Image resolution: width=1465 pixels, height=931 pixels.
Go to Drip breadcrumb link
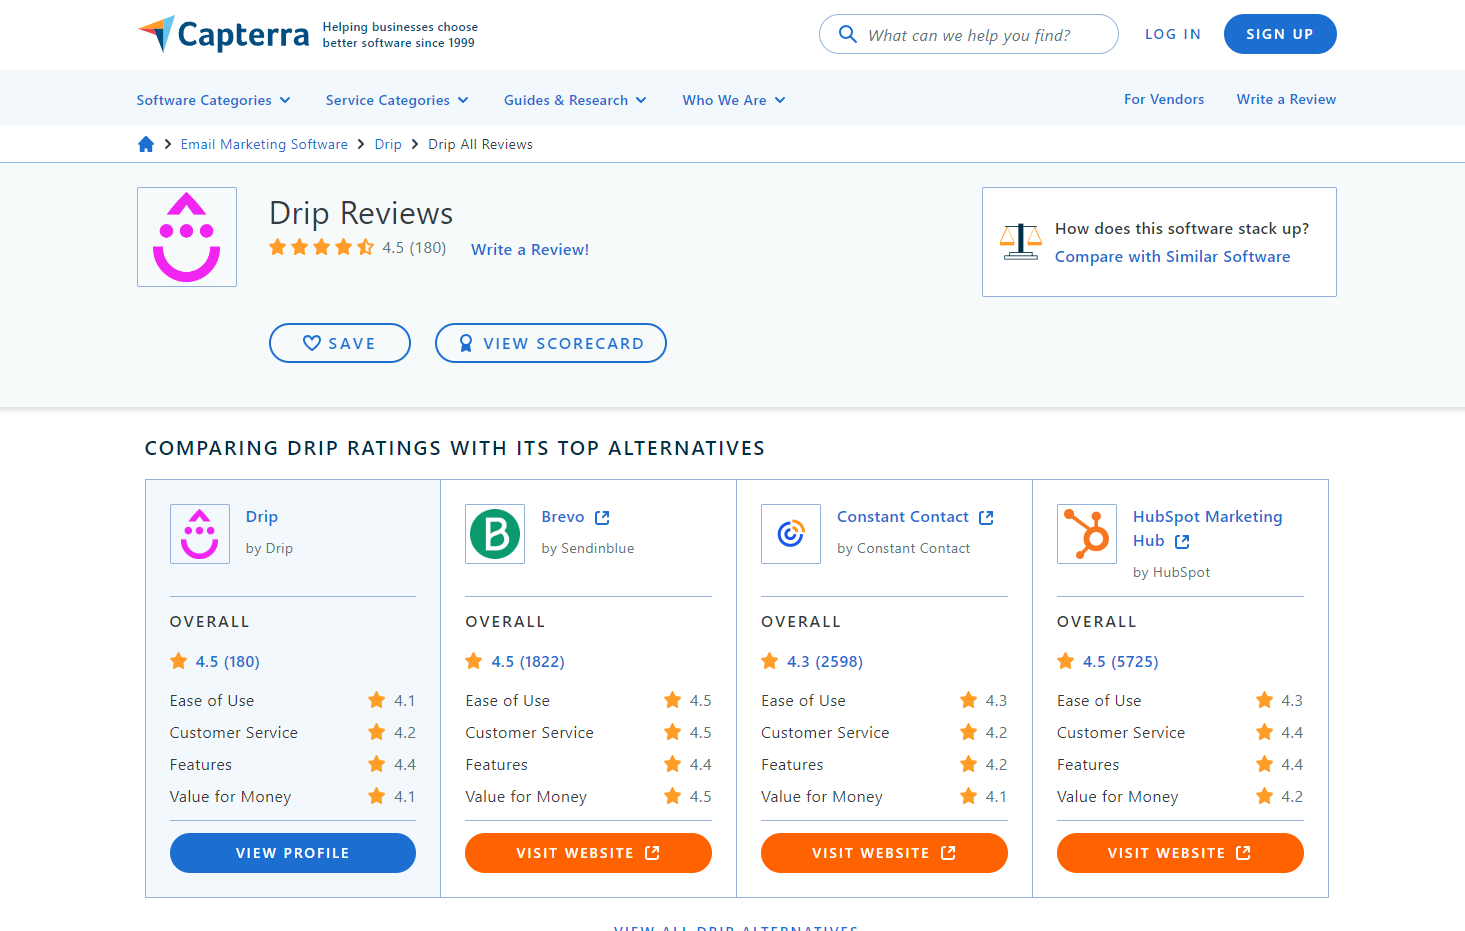tap(388, 144)
